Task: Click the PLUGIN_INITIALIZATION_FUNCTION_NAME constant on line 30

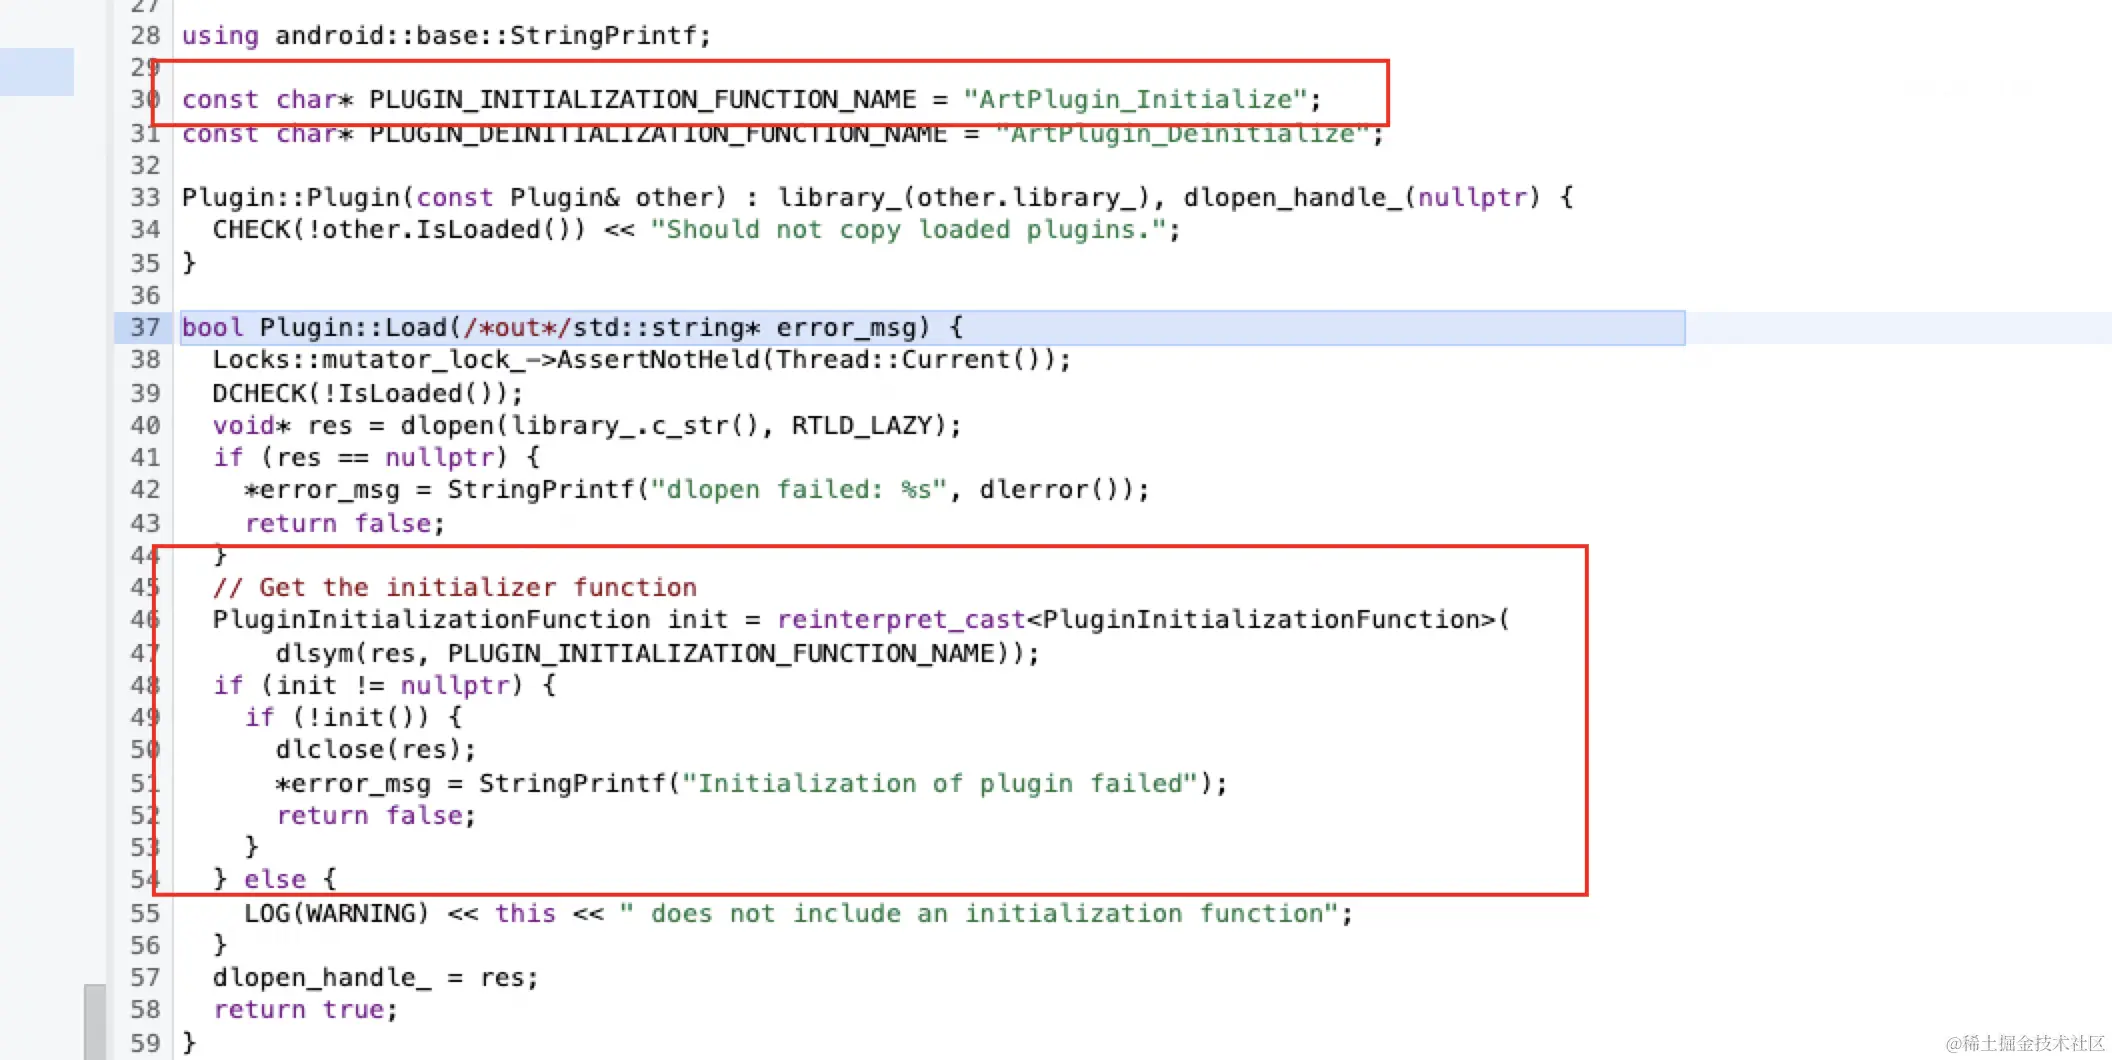Action: pyautogui.click(x=642, y=100)
